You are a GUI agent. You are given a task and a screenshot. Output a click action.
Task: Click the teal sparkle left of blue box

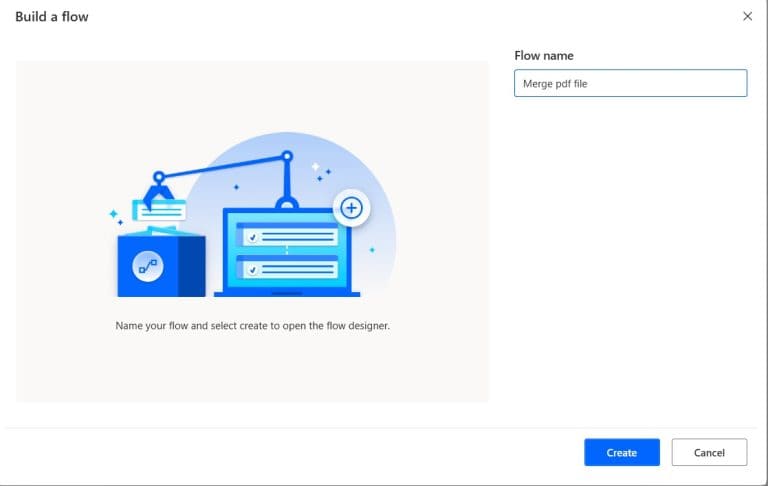click(114, 214)
